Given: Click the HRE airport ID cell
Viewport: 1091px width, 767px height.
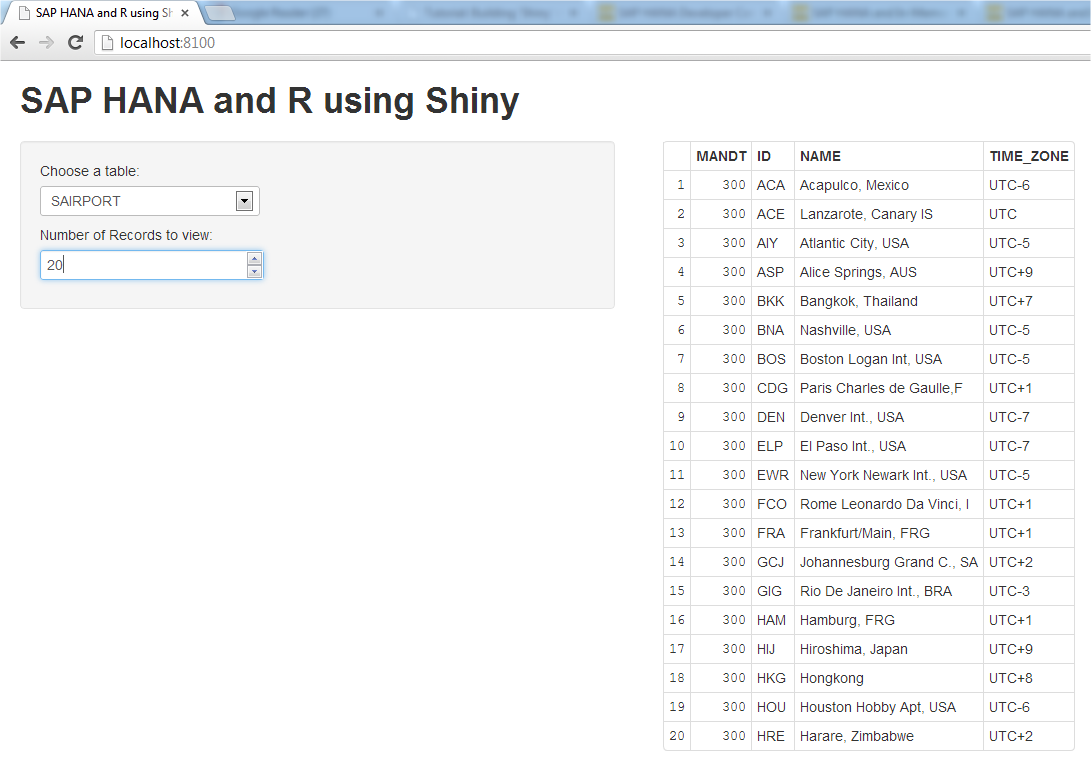Looking at the screenshot, I should (771, 736).
